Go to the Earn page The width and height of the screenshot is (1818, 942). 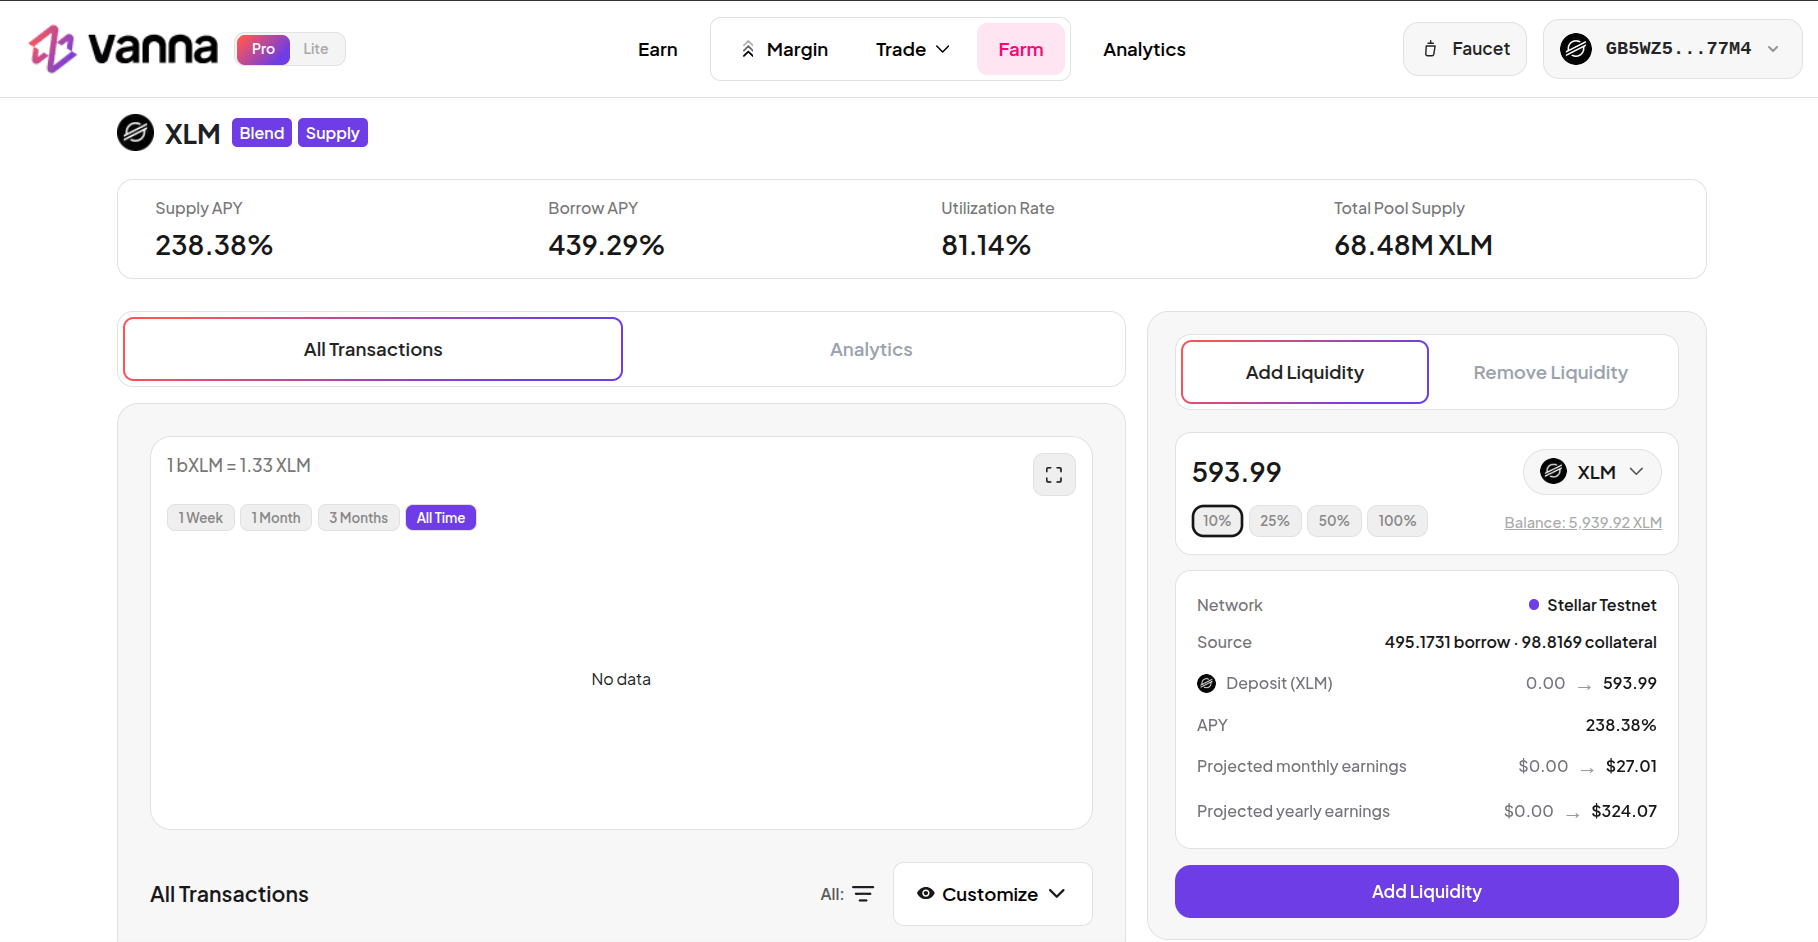[658, 49]
